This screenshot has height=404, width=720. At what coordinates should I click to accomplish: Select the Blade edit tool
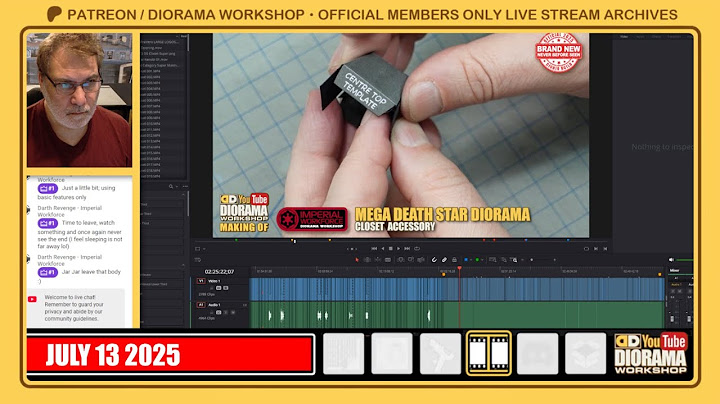[388, 260]
